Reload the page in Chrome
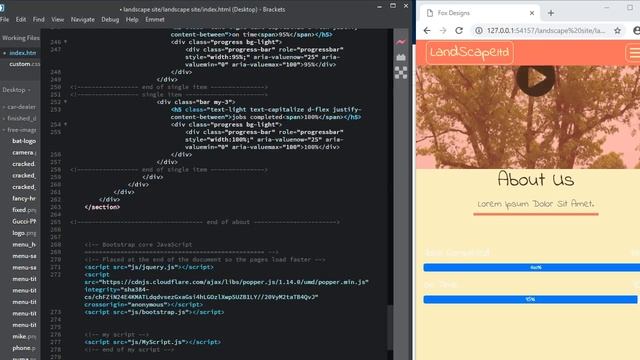The height and width of the screenshot is (360, 640). pos(459,31)
